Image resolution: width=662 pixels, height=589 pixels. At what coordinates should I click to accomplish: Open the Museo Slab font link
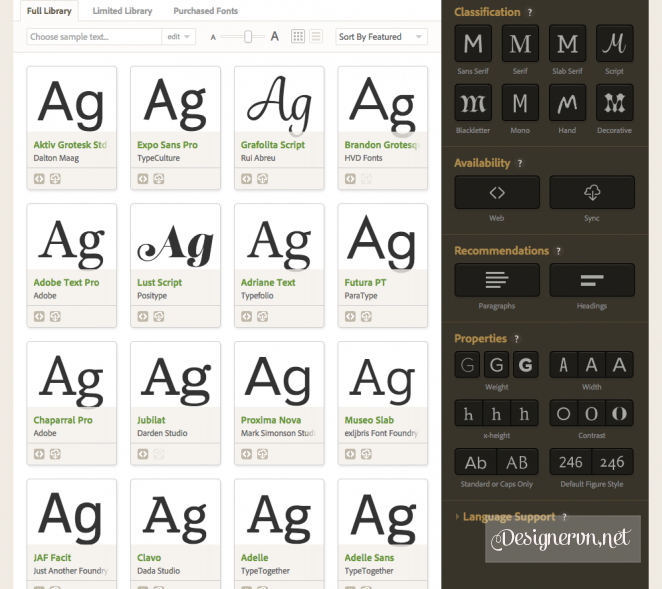pos(369,420)
